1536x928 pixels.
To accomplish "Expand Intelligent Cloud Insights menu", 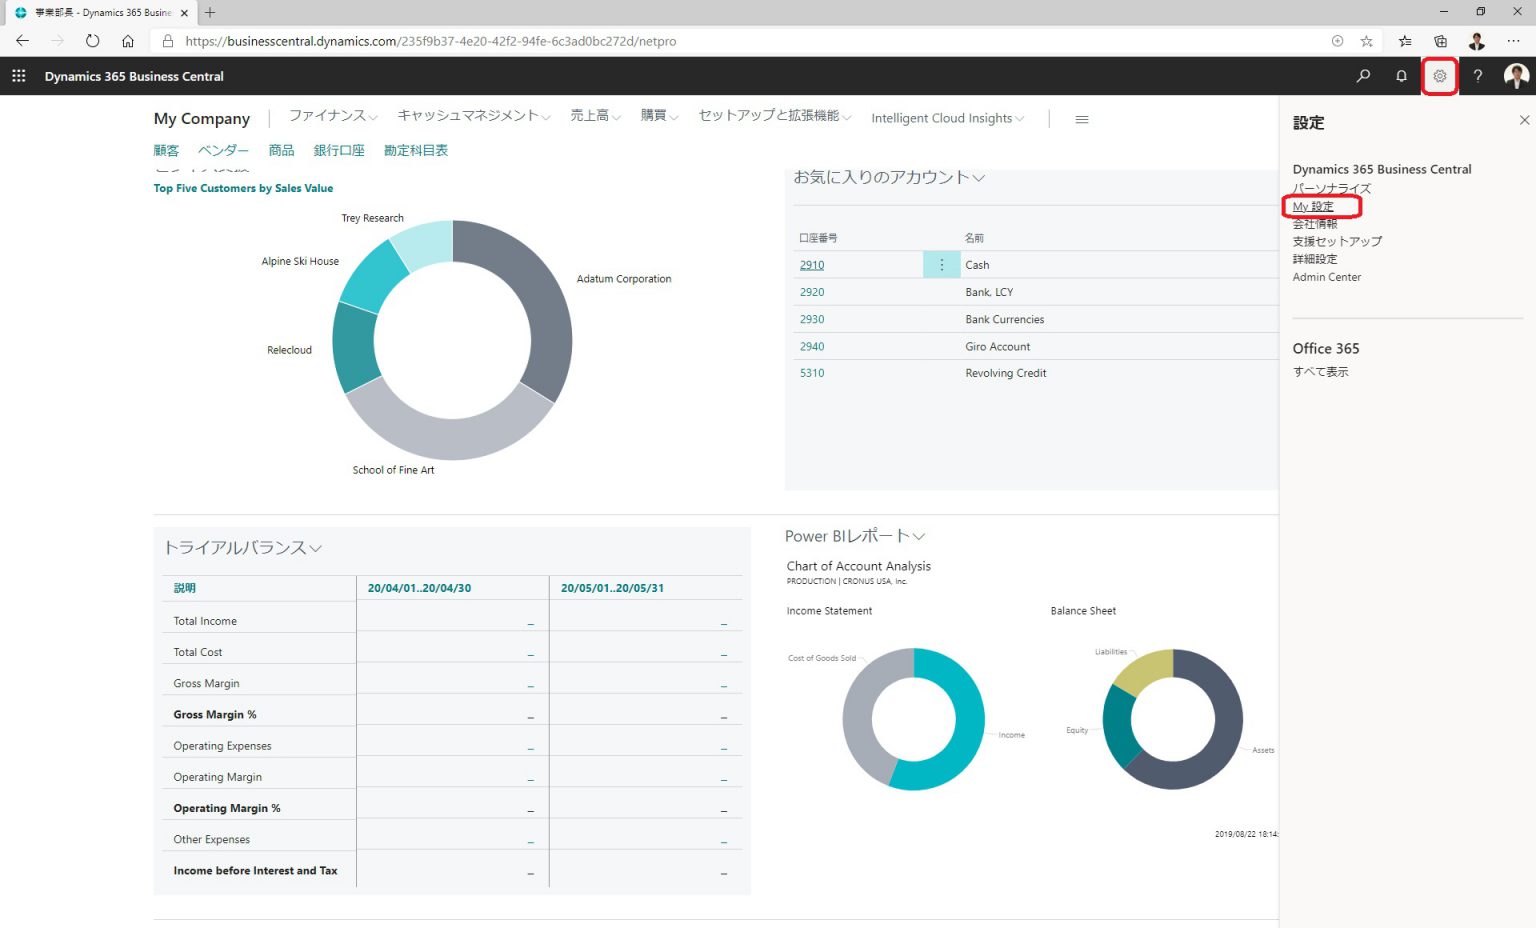I will click(948, 118).
